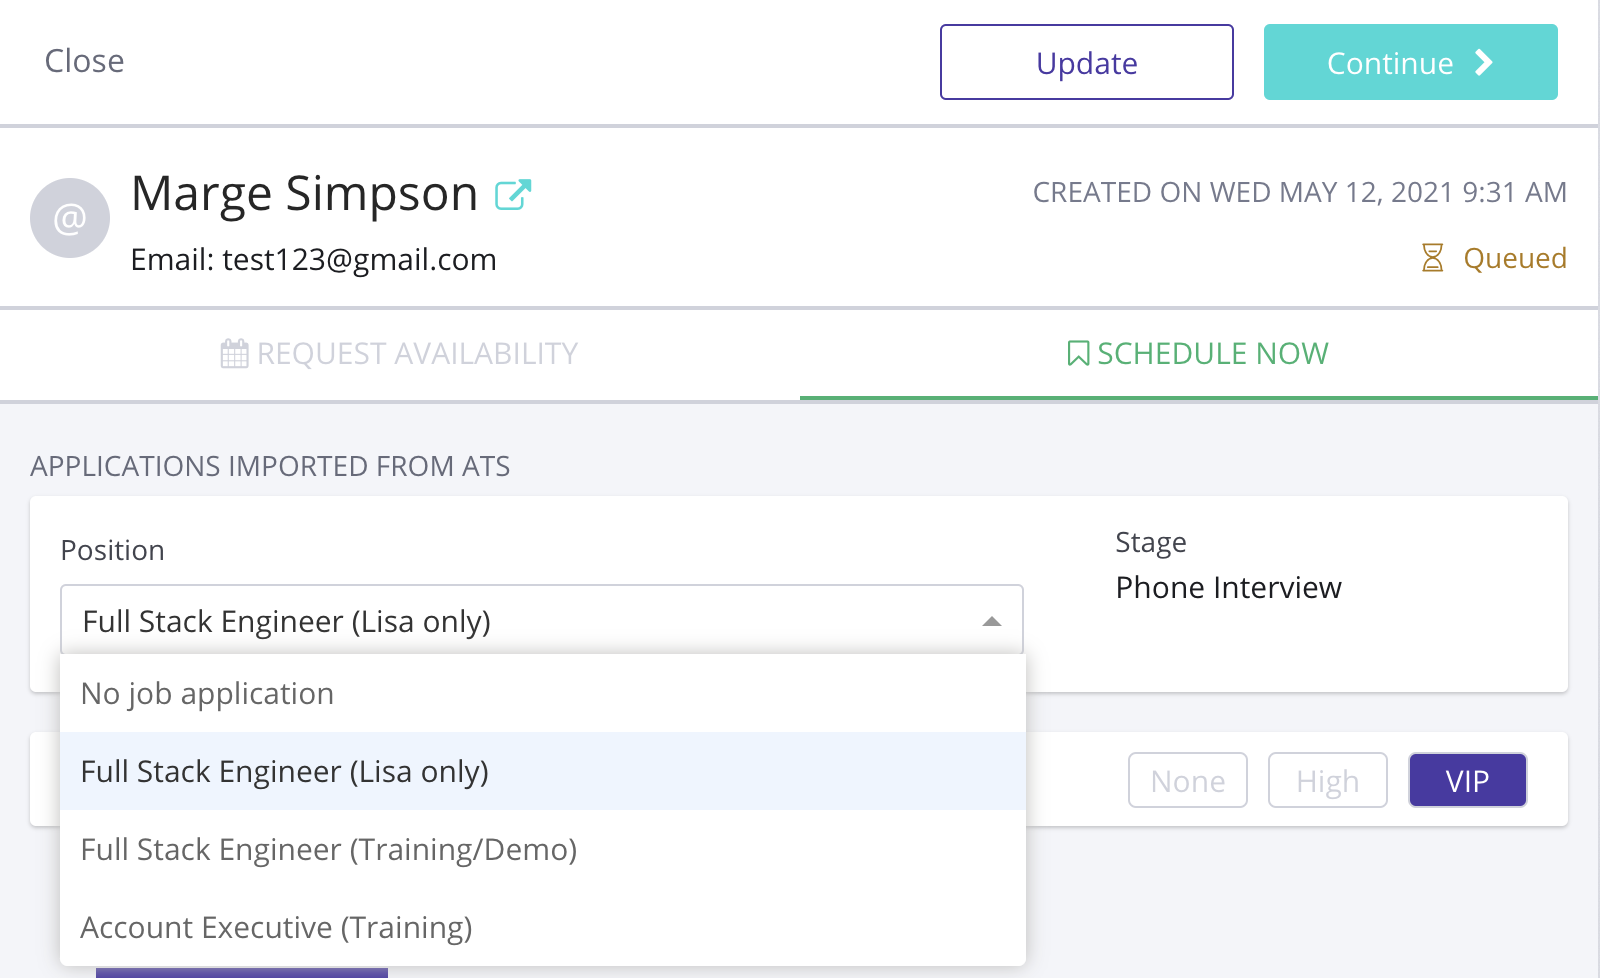Click the @ avatar icon
1600x978 pixels.
[x=70, y=218]
